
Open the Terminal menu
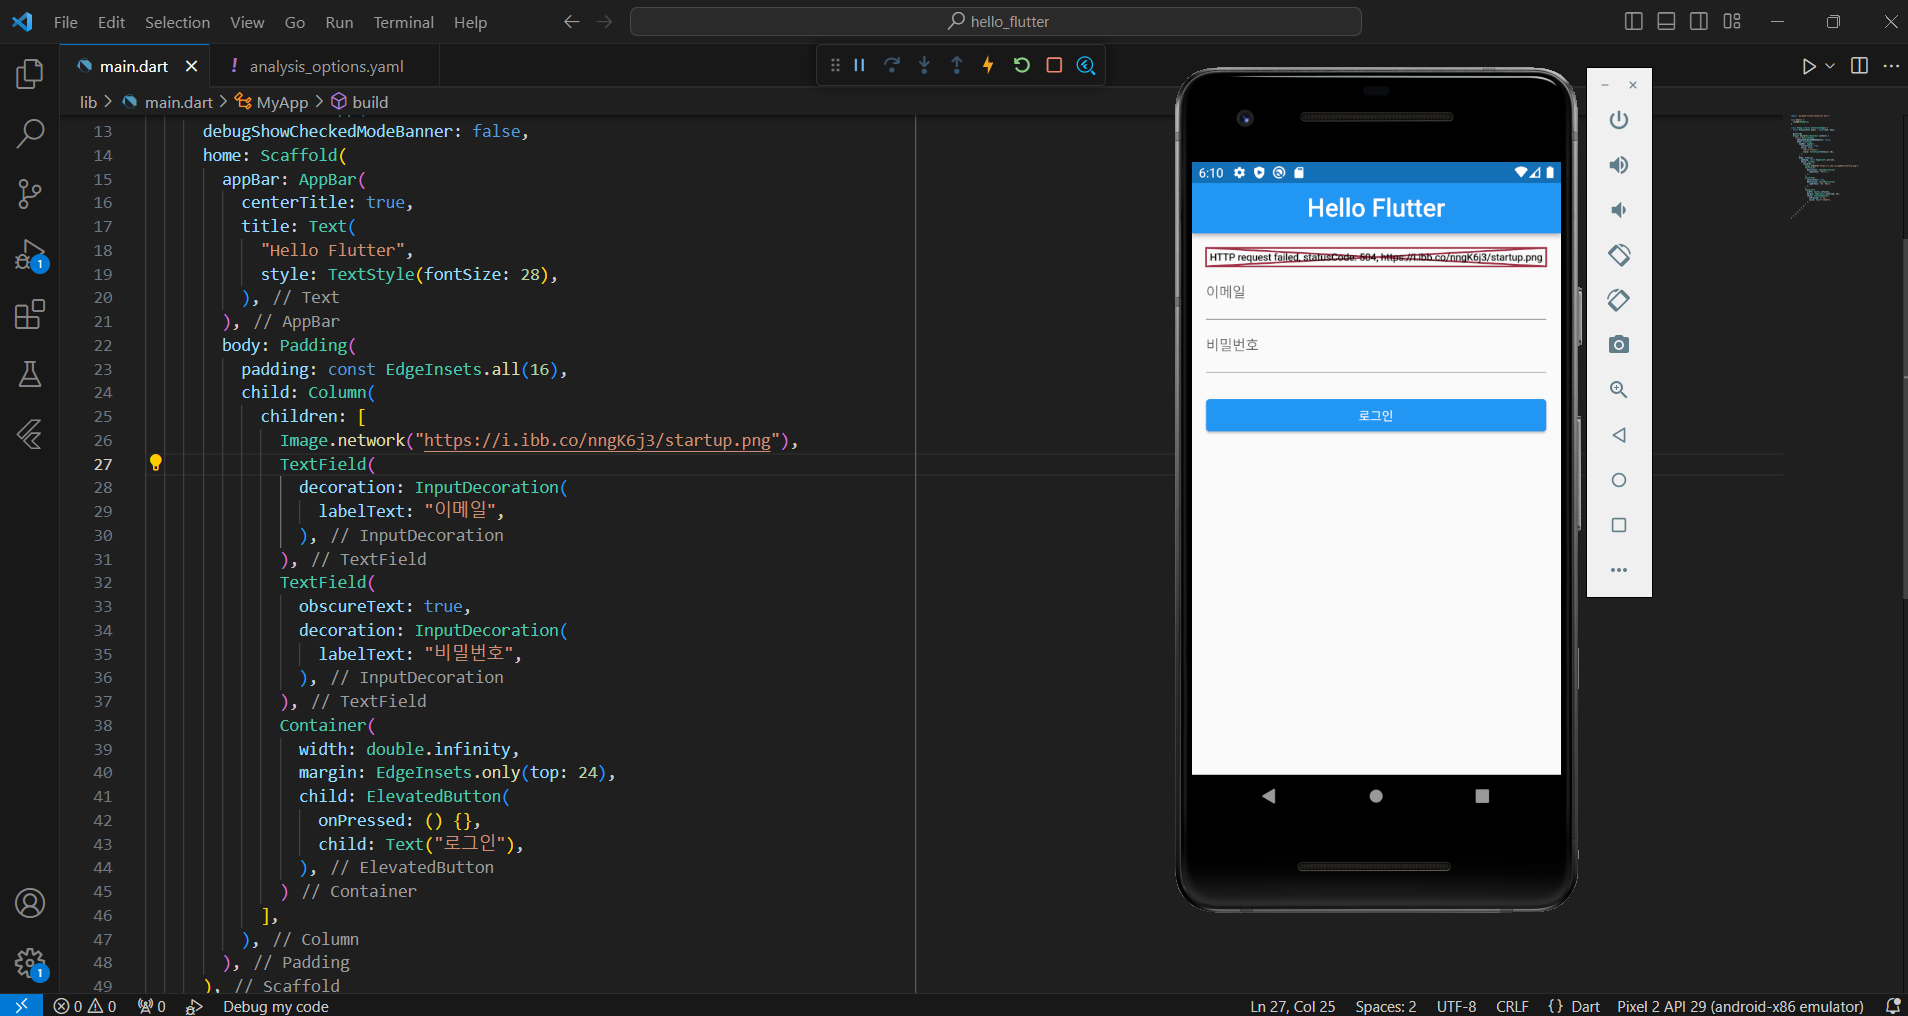pos(403,22)
